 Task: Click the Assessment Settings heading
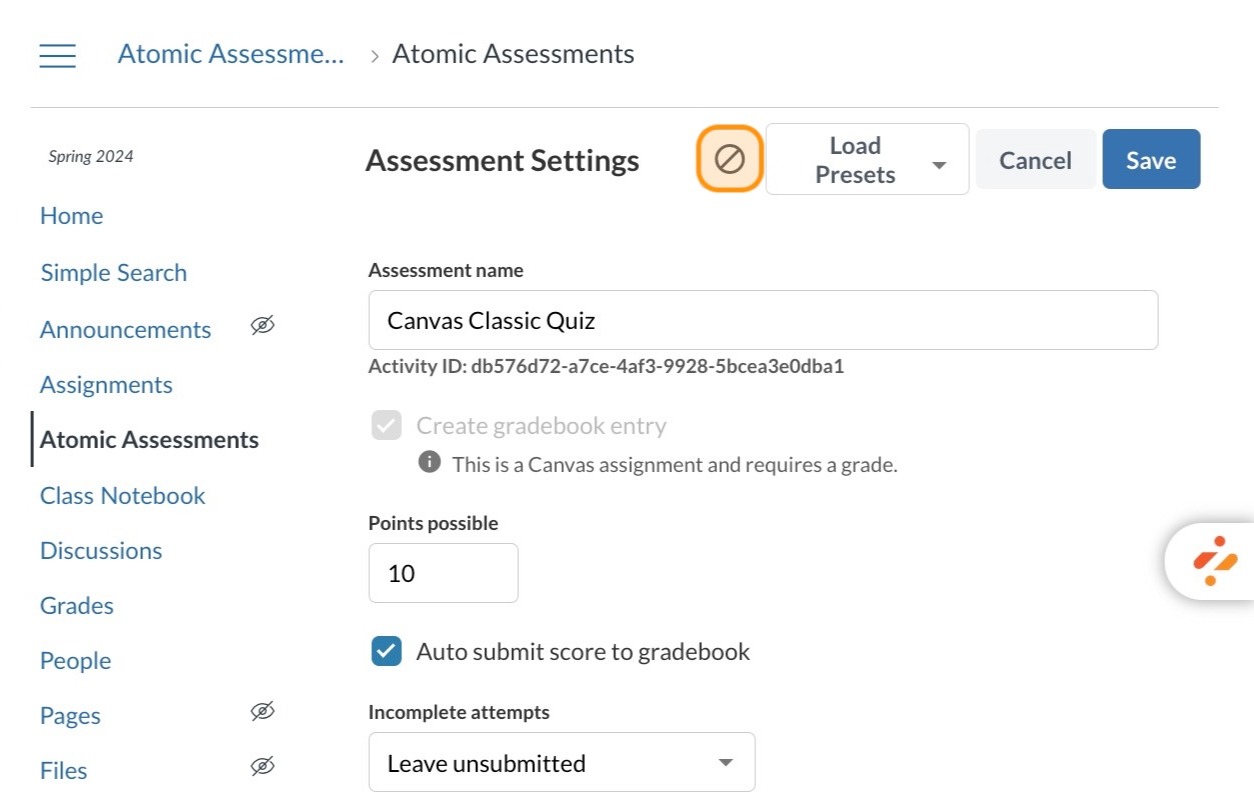[x=502, y=161]
